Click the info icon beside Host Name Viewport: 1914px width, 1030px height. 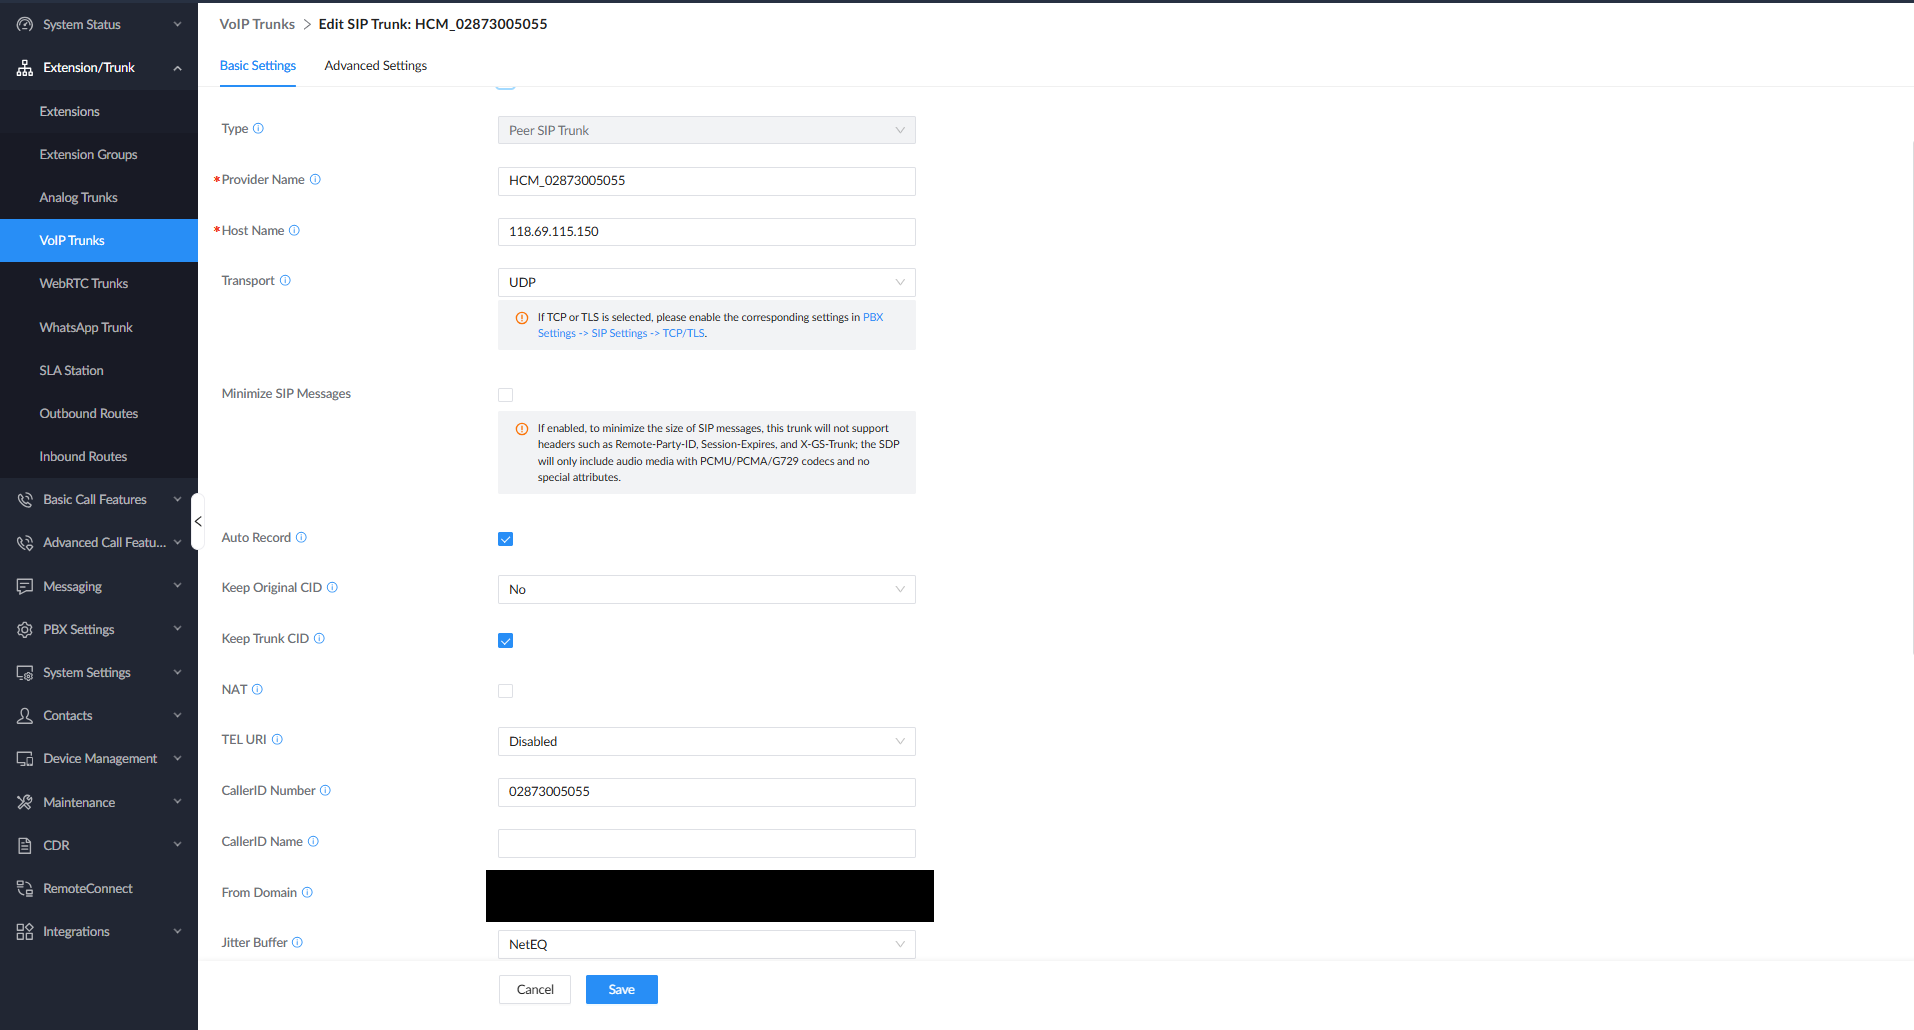pyautogui.click(x=294, y=230)
